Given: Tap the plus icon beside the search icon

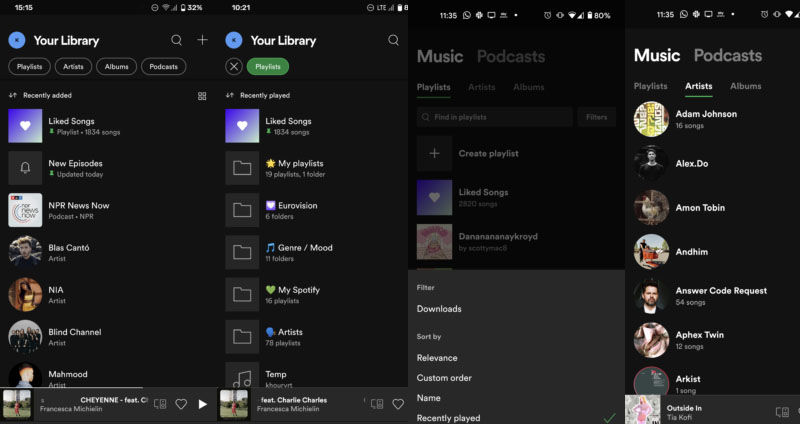Looking at the screenshot, I should click(202, 40).
